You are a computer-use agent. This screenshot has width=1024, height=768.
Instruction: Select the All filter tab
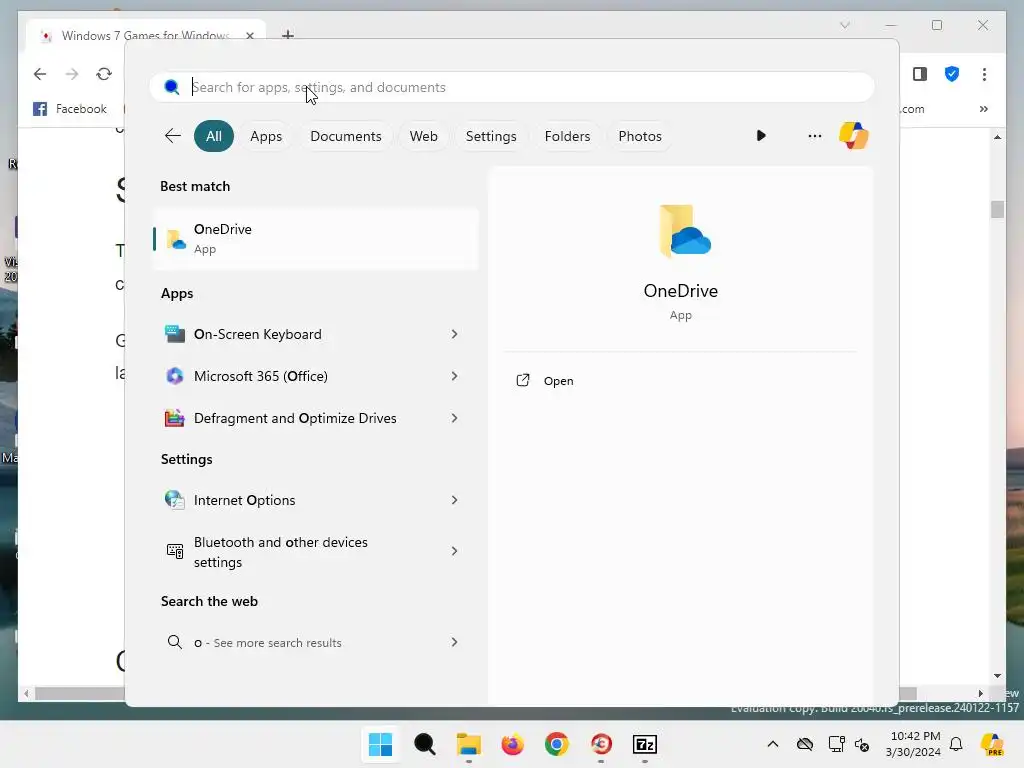point(214,136)
